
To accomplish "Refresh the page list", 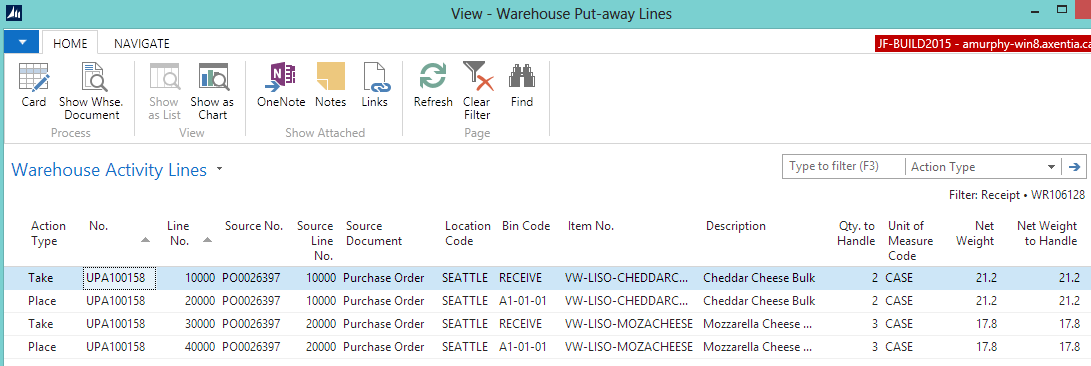I will (433, 86).
